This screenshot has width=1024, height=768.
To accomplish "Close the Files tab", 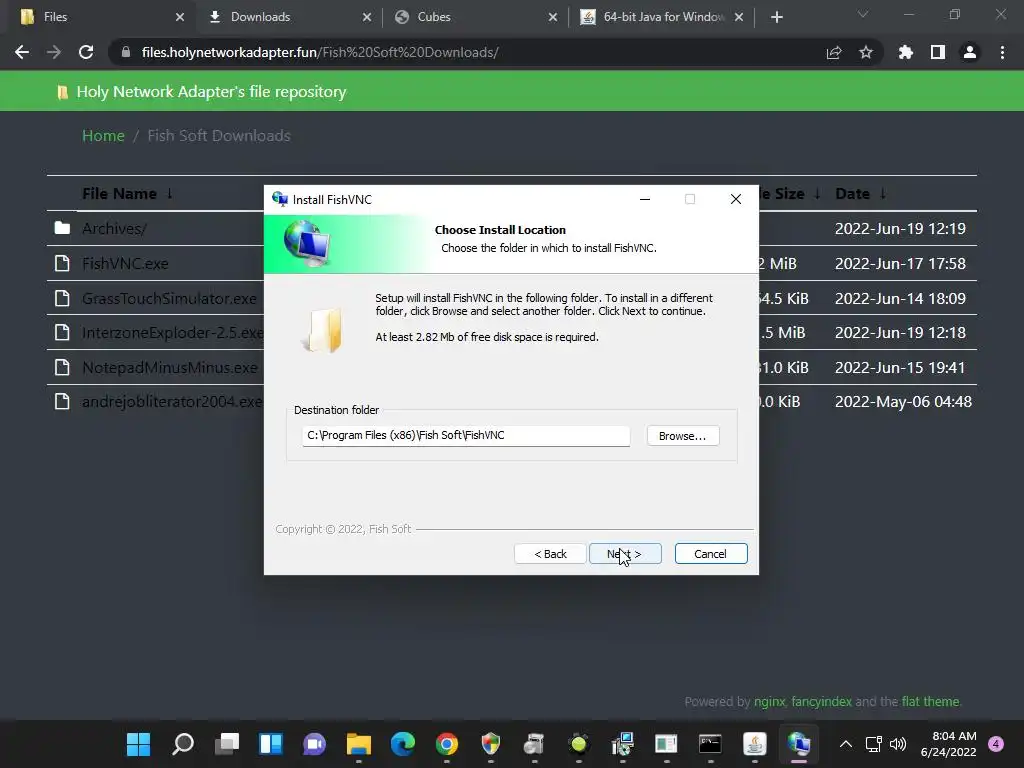I will click(180, 17).
